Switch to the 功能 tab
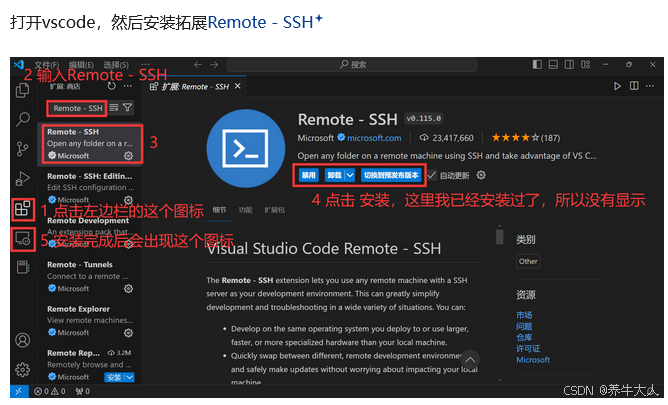 [245, 210]
